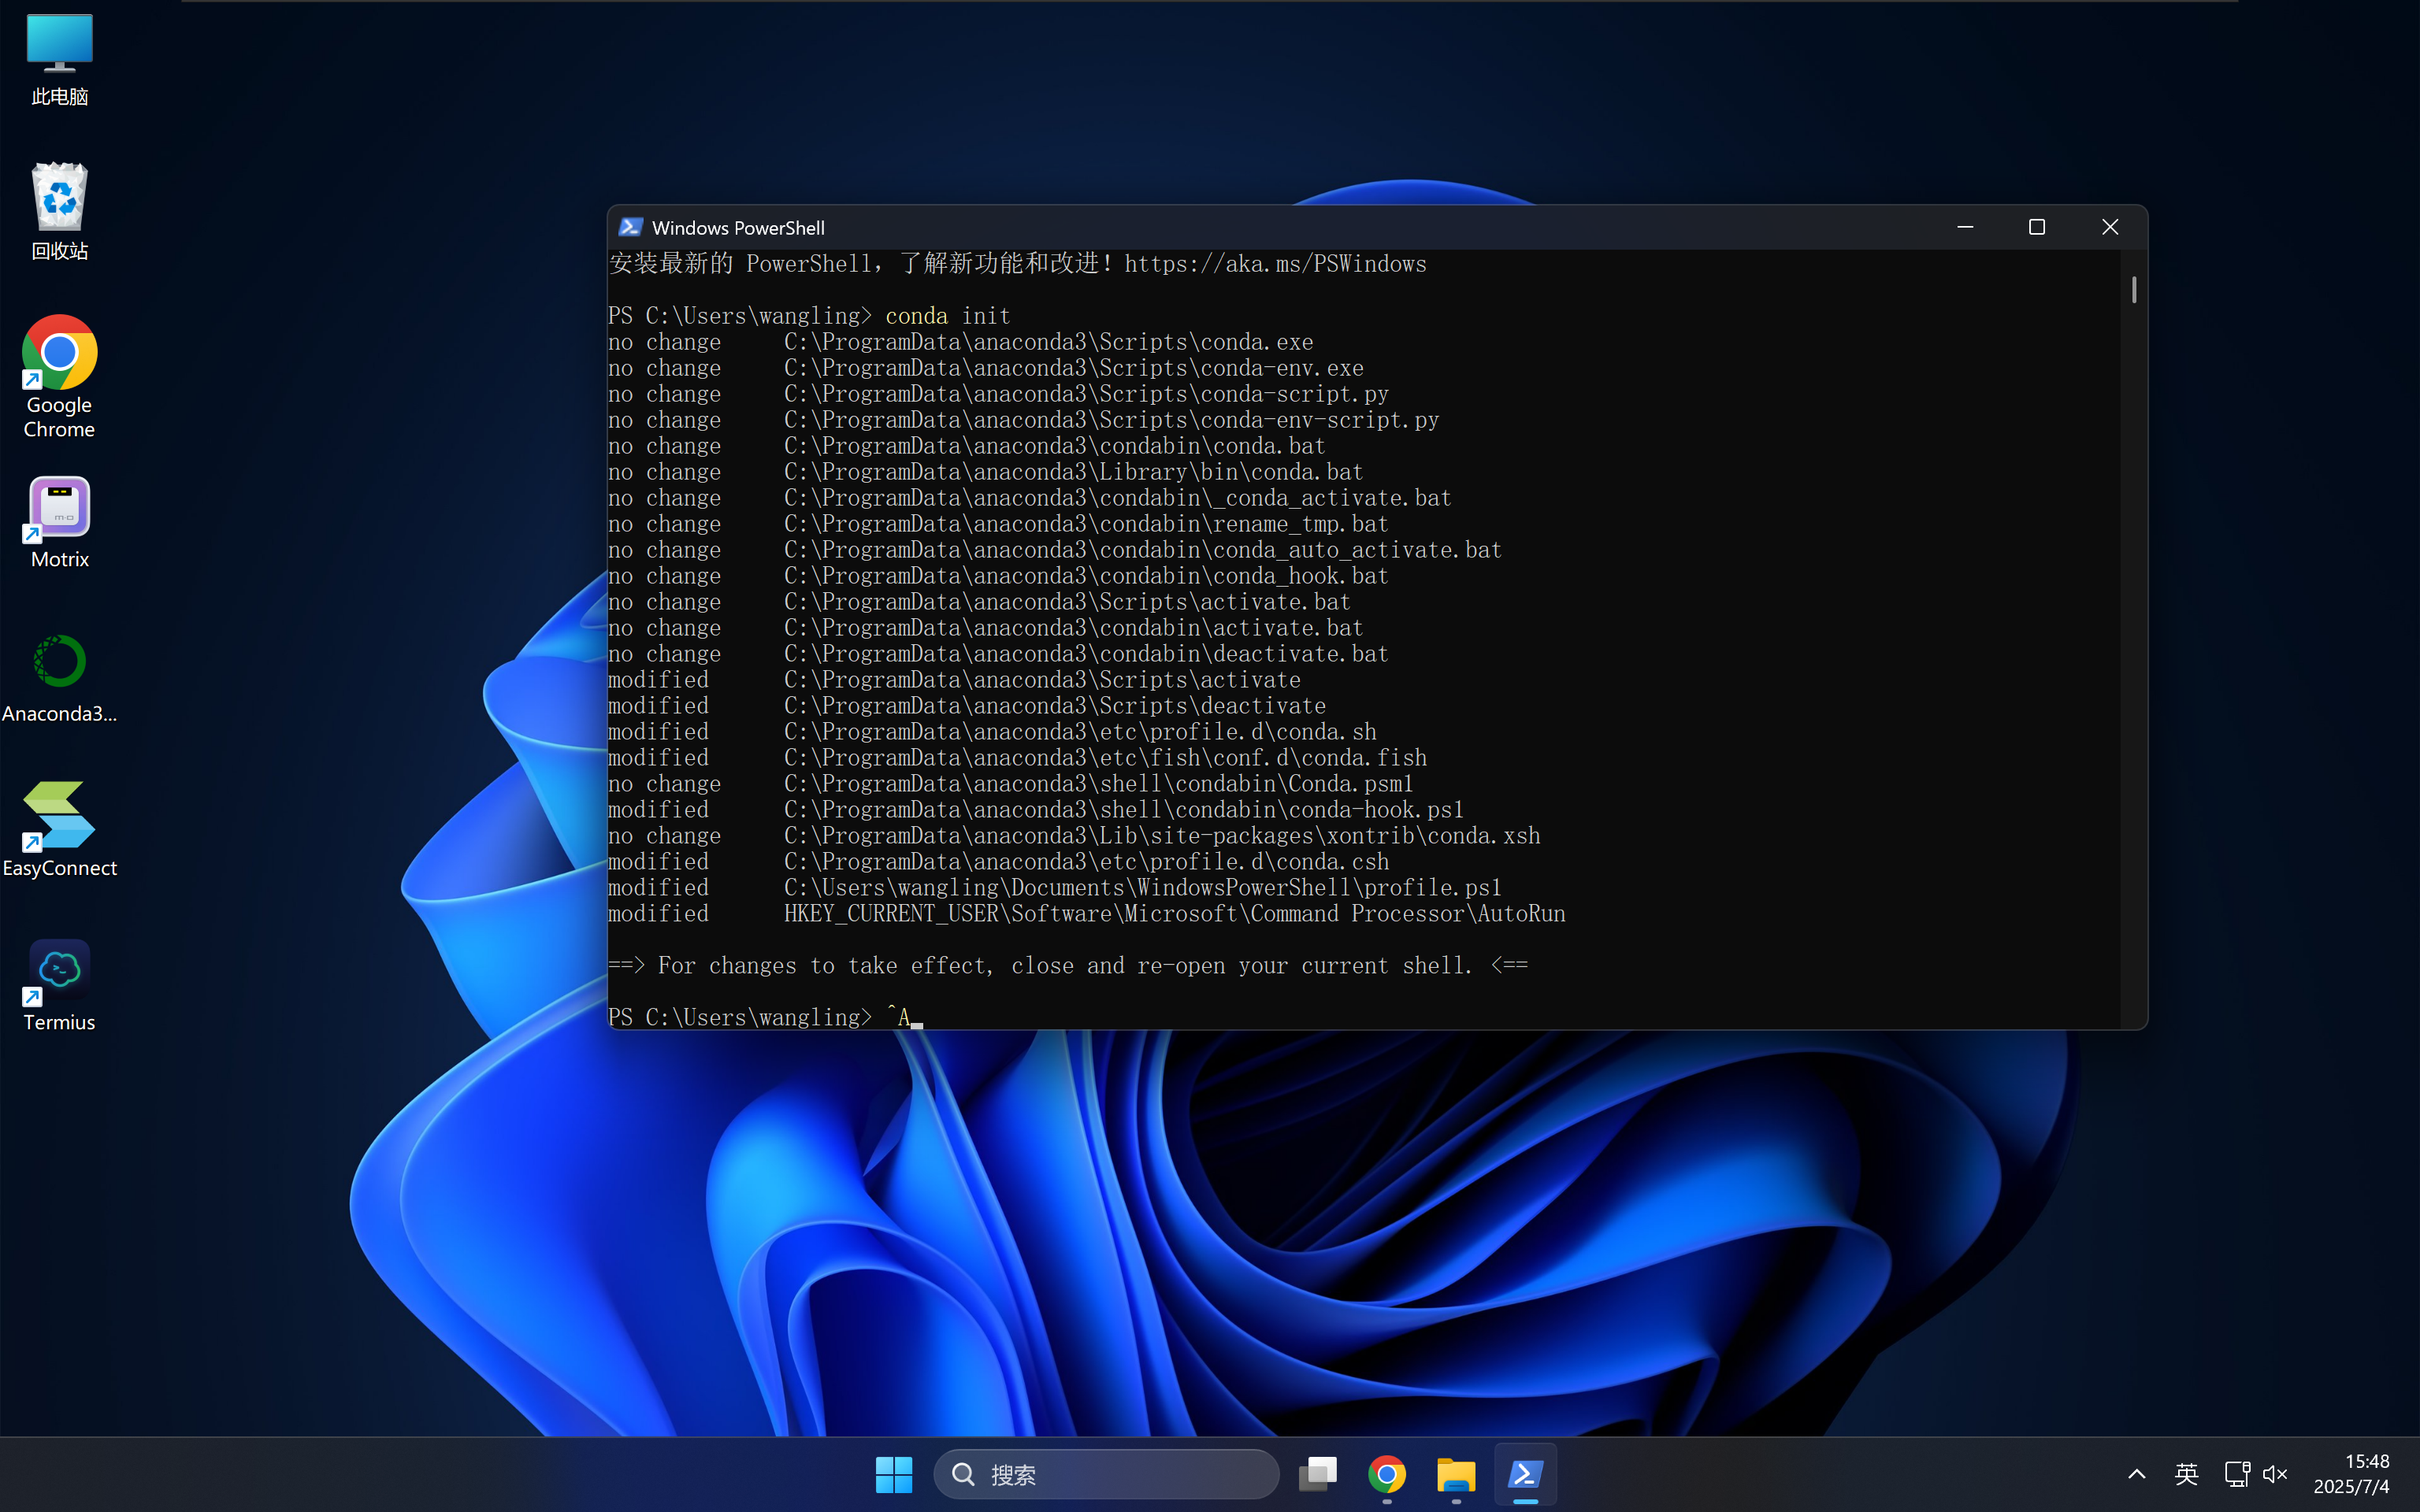Click the PowerShell taskbar icon
This screenshot has width=2420, height=1512.
pos(1525,1474)
